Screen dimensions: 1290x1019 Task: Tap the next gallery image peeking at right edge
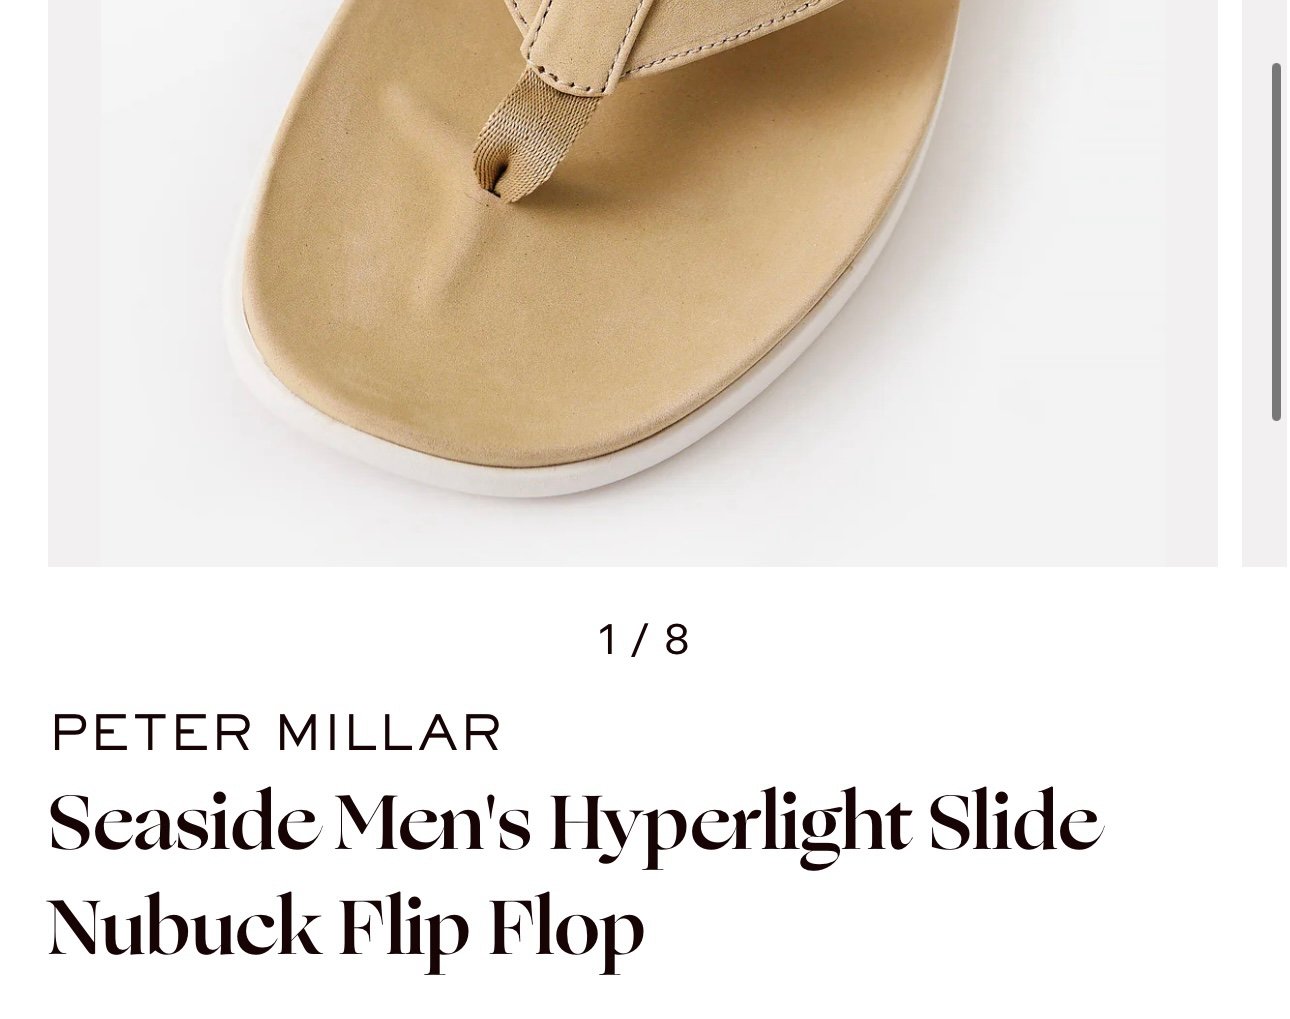pos(1264,283)
